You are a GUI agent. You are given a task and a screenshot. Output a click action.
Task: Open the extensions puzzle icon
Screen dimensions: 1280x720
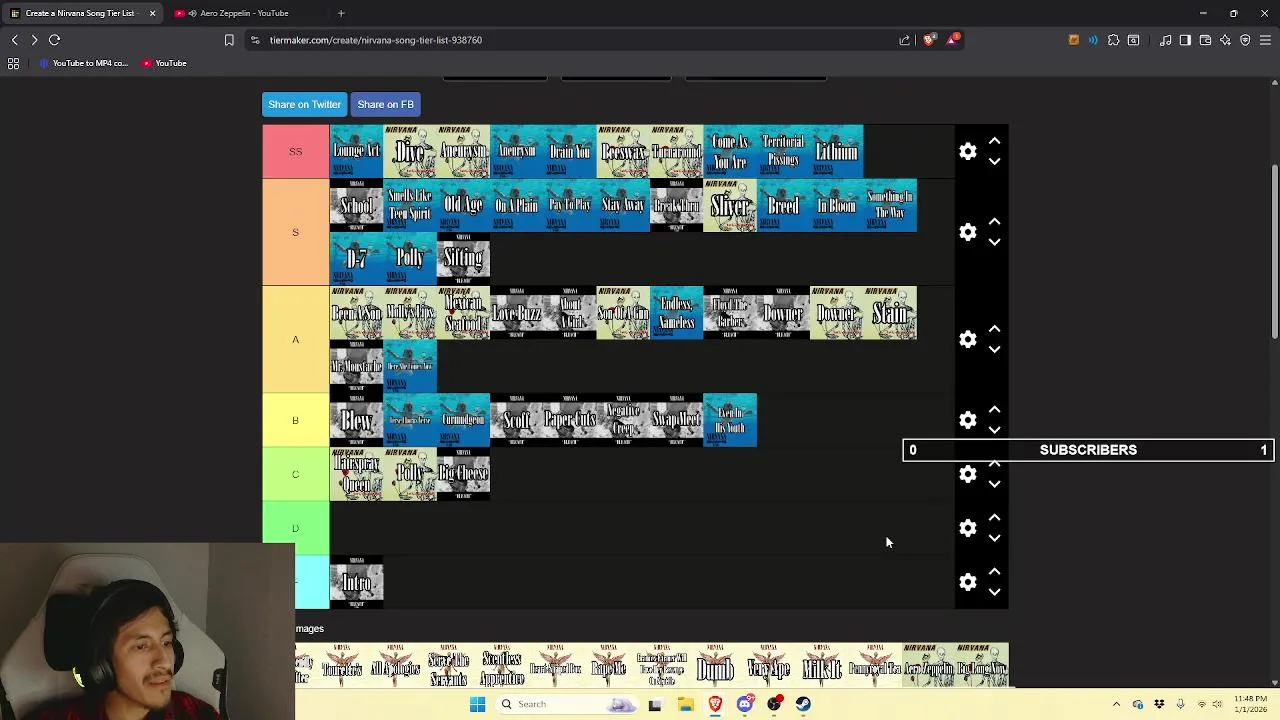click(1113, 40)
